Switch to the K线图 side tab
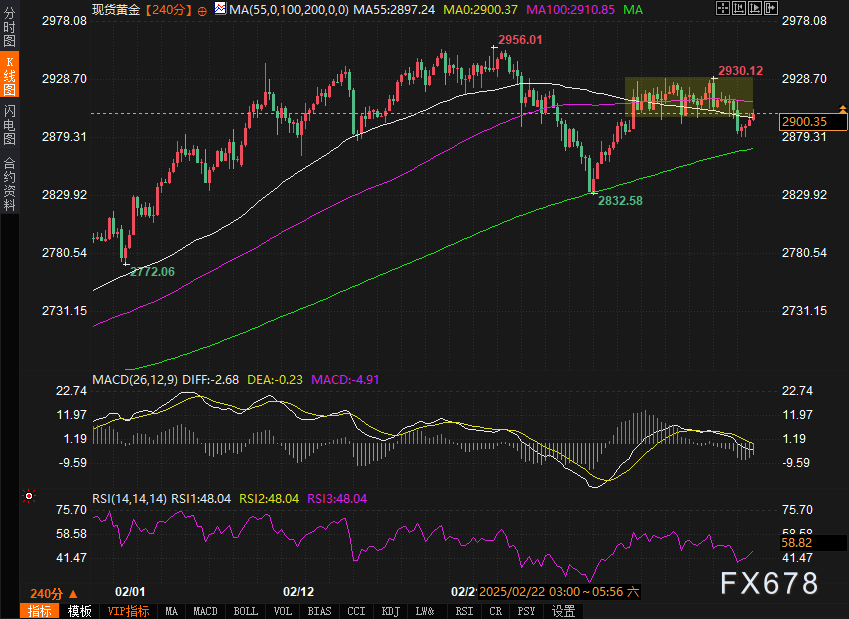Screen dimensions: 849x619 tap(9, 75)
